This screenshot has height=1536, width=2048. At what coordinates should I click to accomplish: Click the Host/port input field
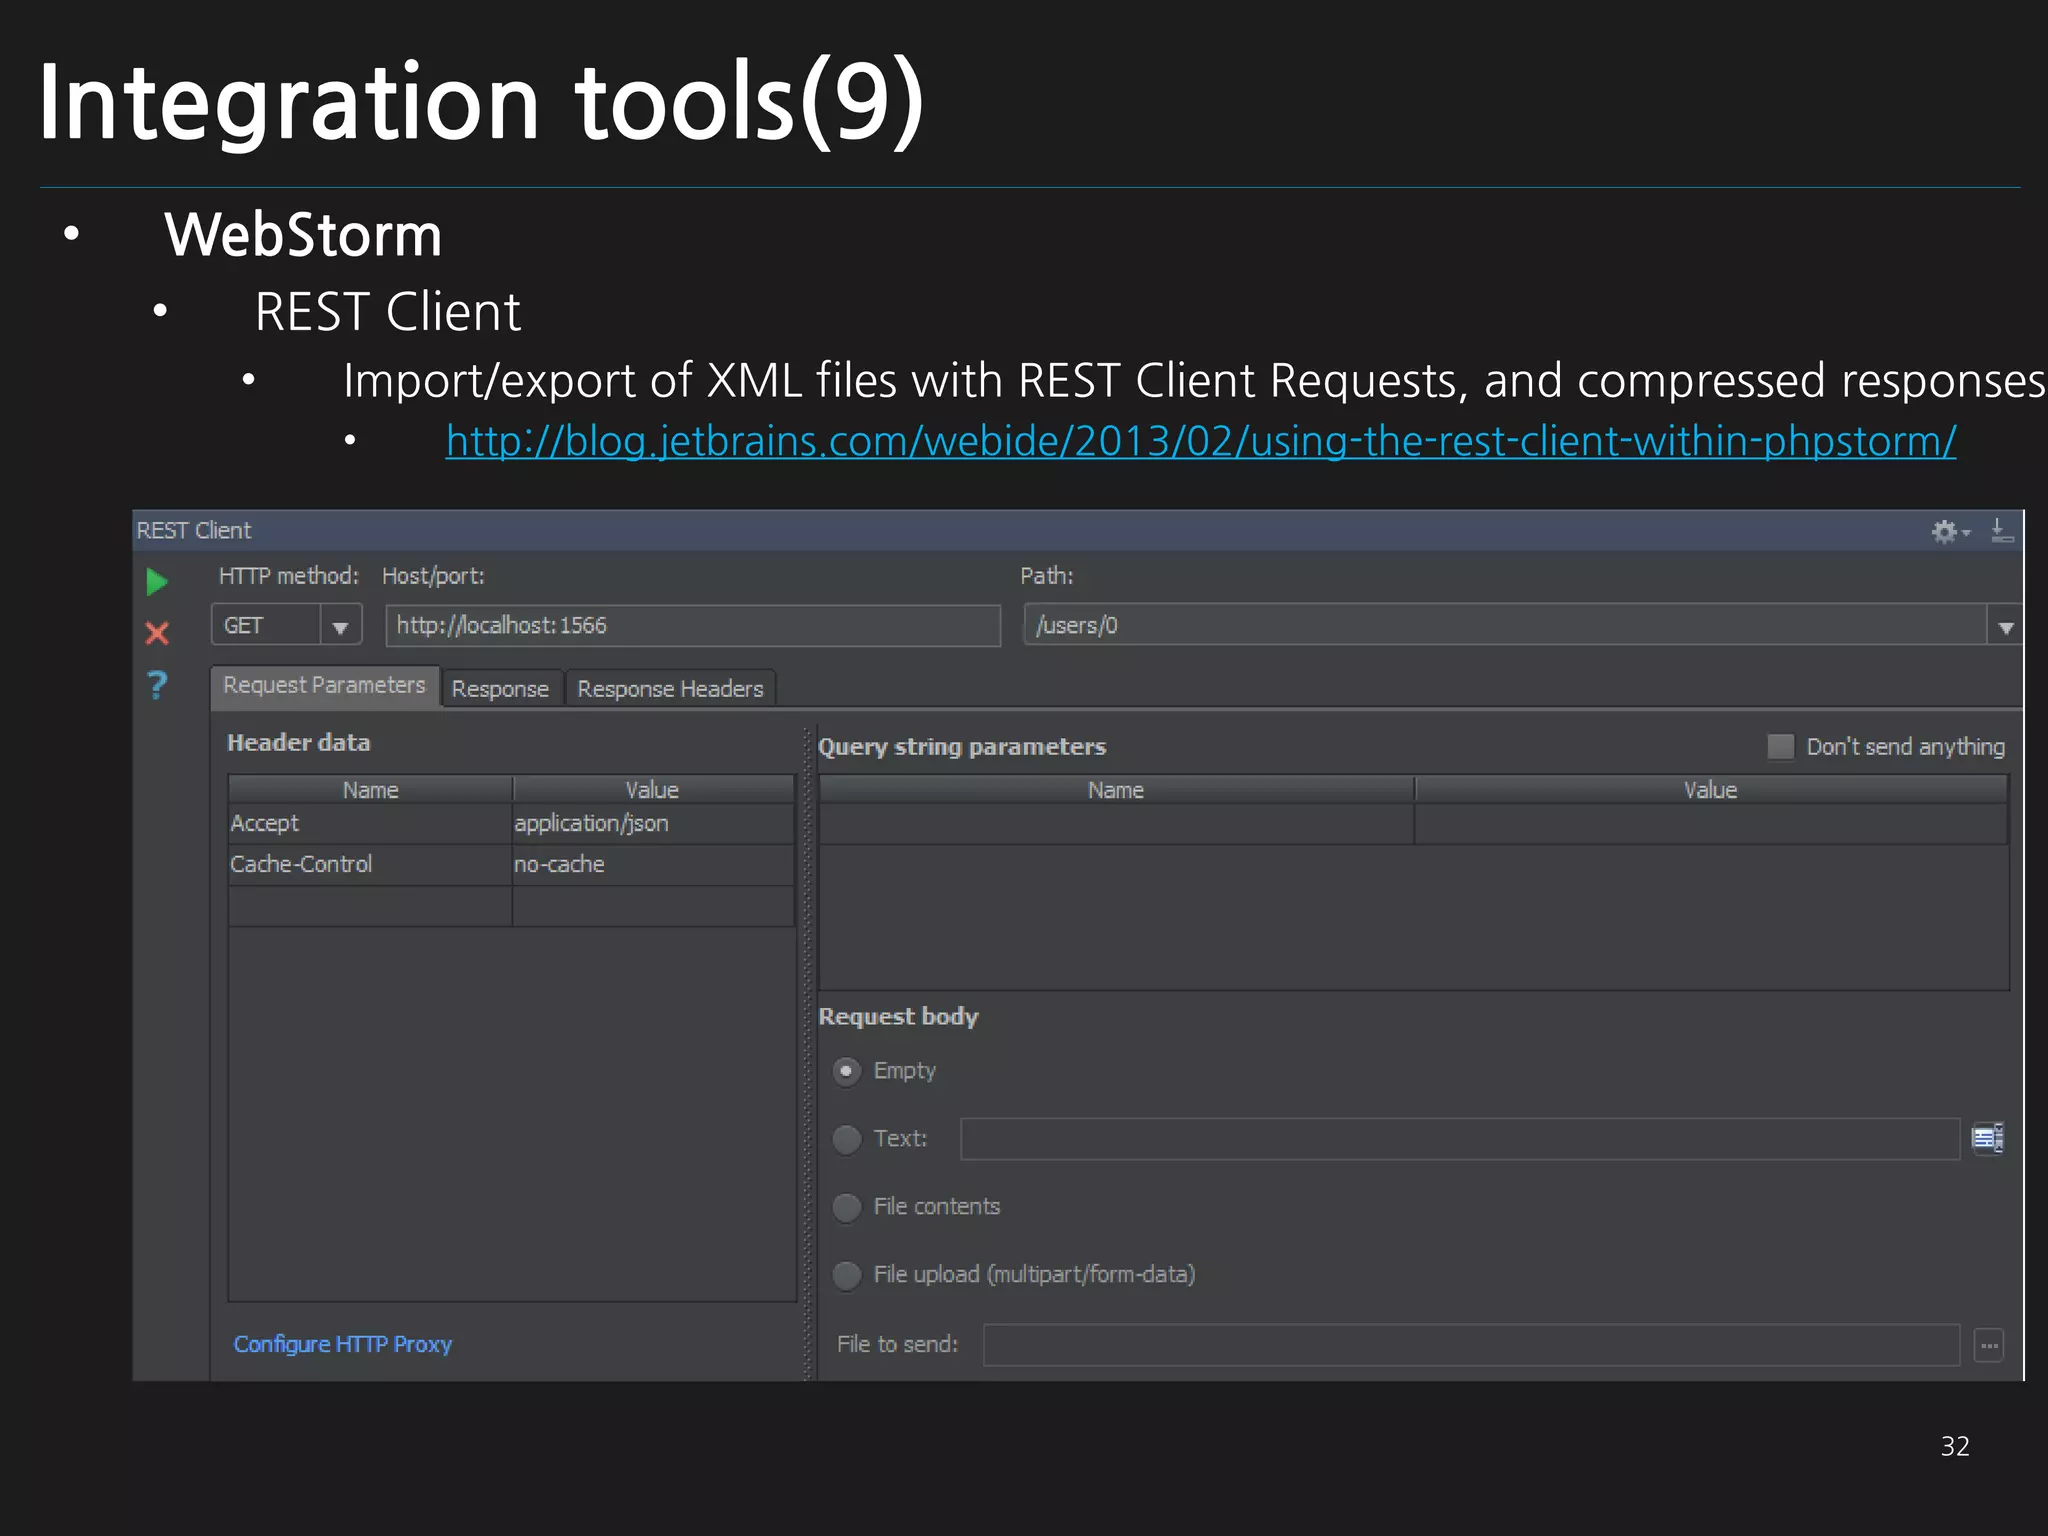[x=693, y=626]
